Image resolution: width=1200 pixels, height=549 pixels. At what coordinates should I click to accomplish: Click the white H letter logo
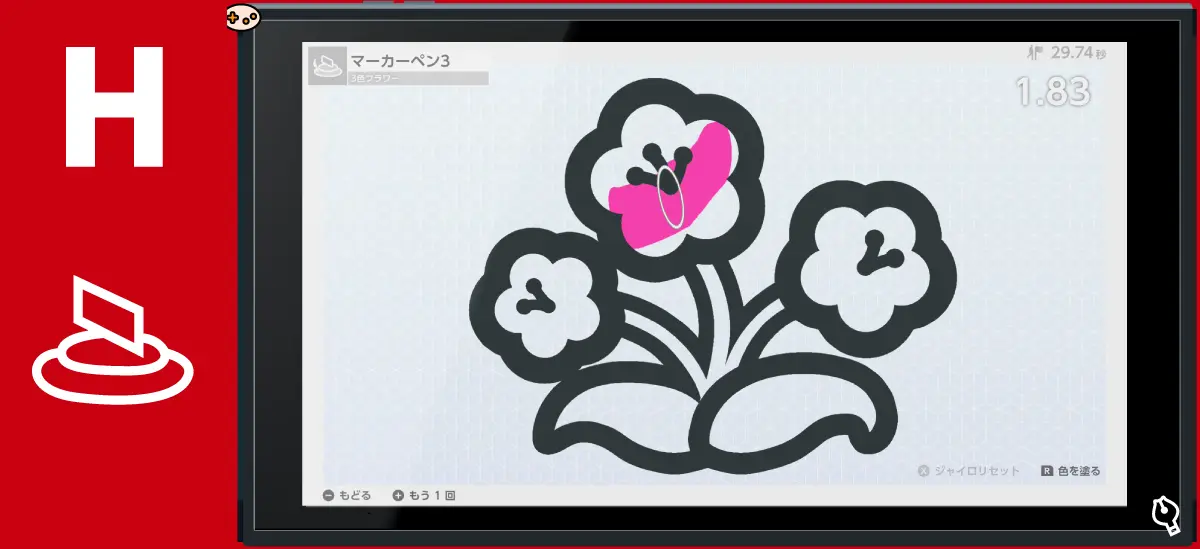(113, 106)
